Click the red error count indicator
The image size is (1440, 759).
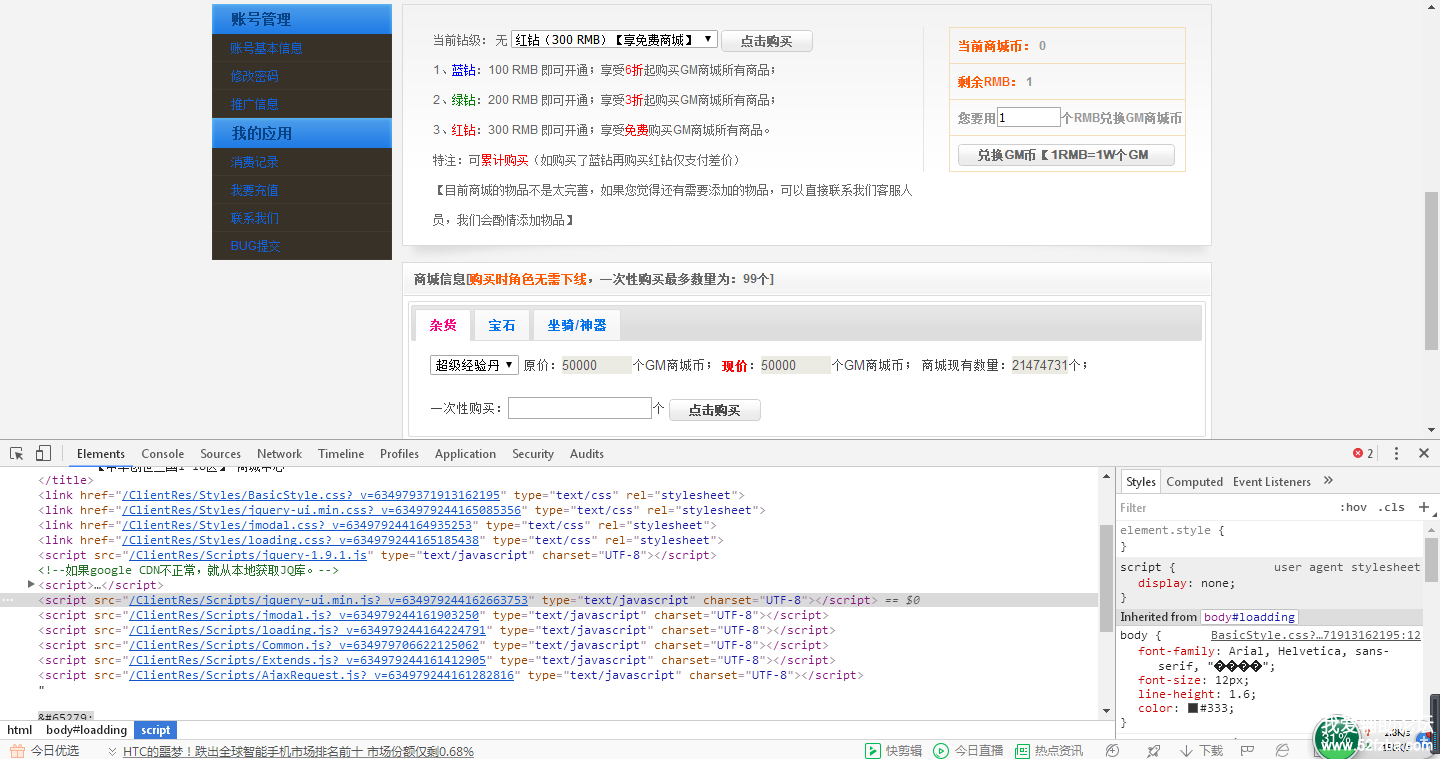1363,453
